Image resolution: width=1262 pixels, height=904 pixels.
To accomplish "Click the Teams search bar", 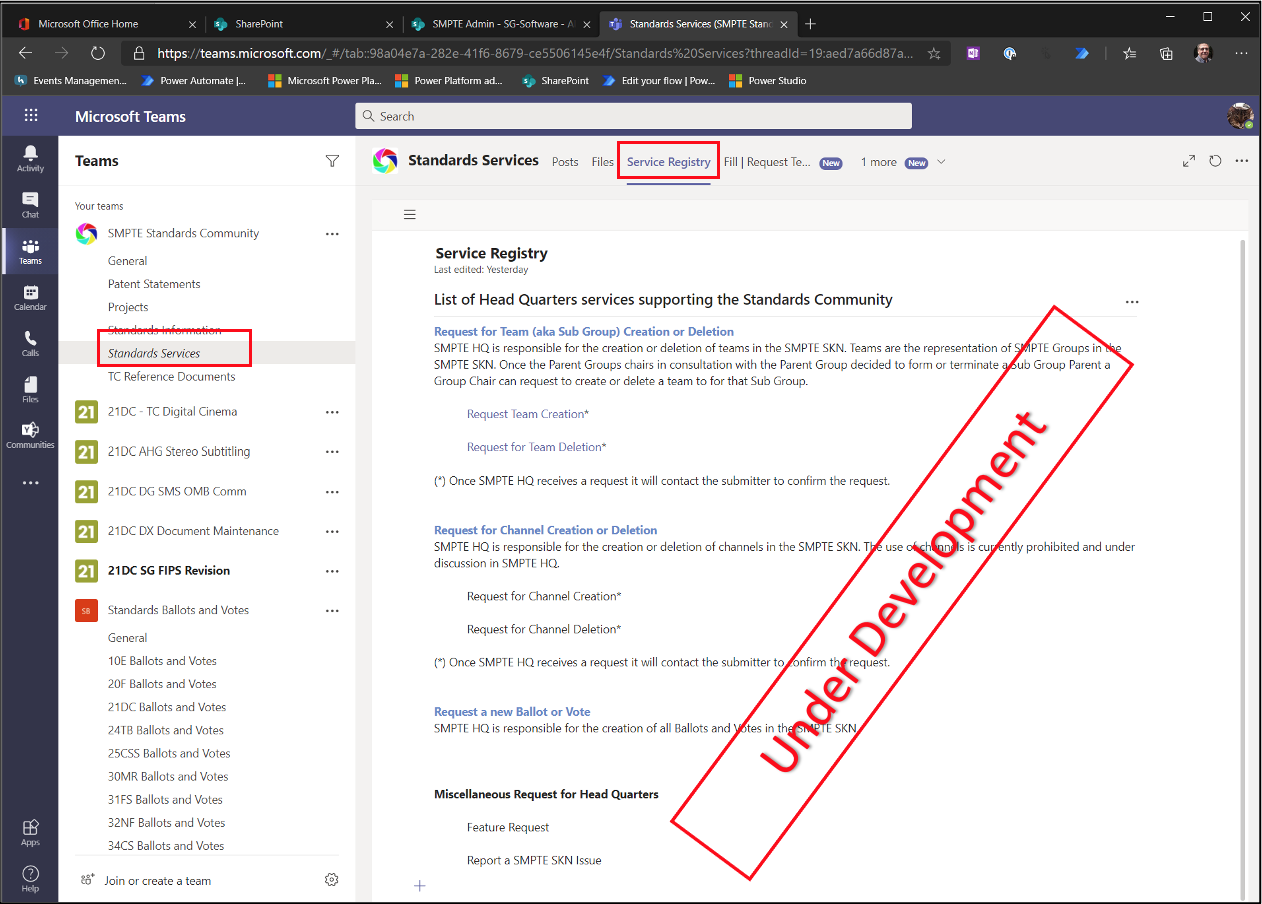I will (x=633, y=115).
